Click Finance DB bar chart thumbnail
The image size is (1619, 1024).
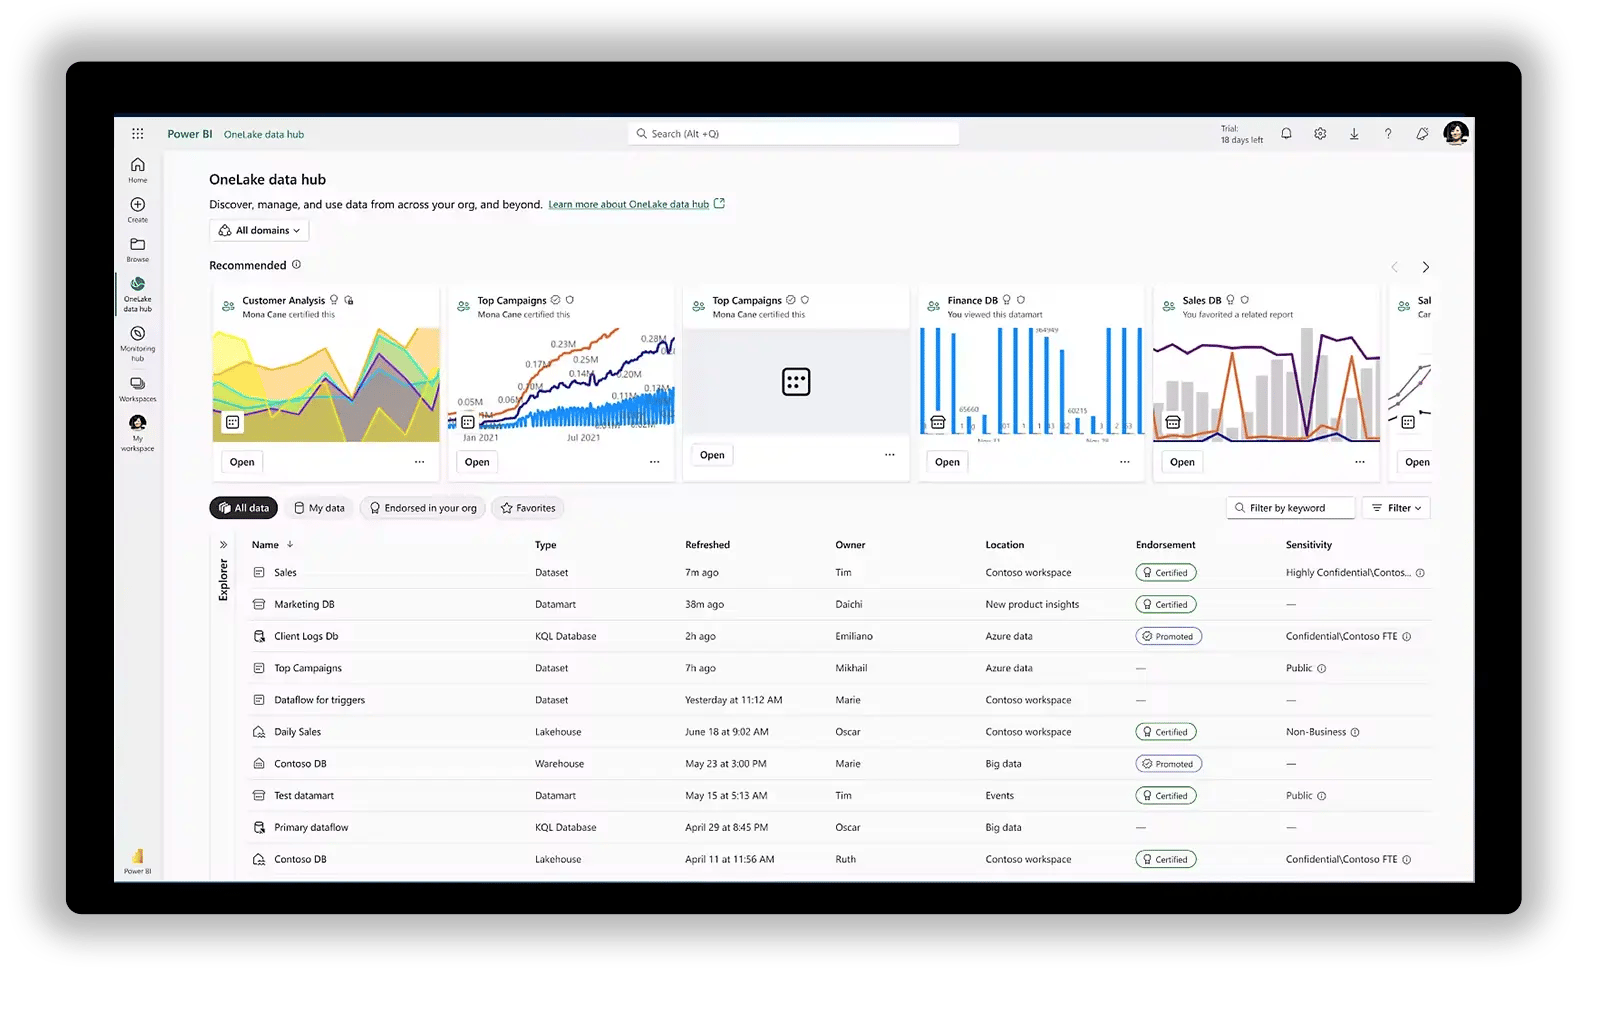(x=1031, y=384)
